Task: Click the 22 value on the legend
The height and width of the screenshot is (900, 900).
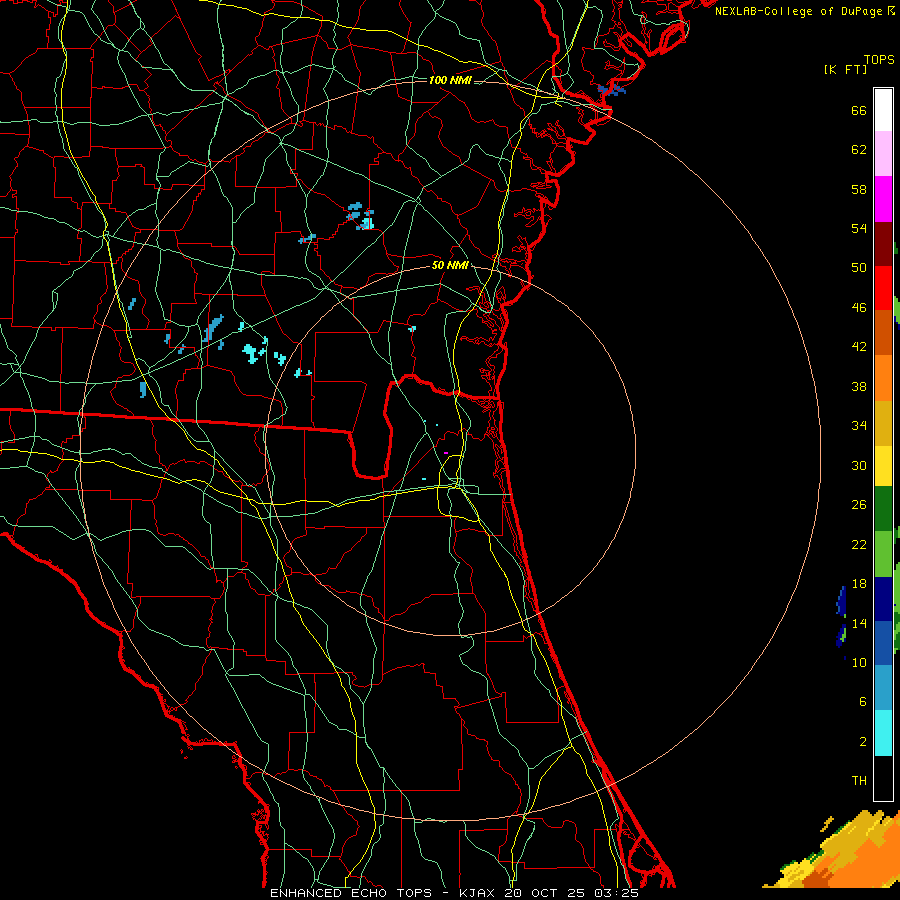Action: point(859,545)
